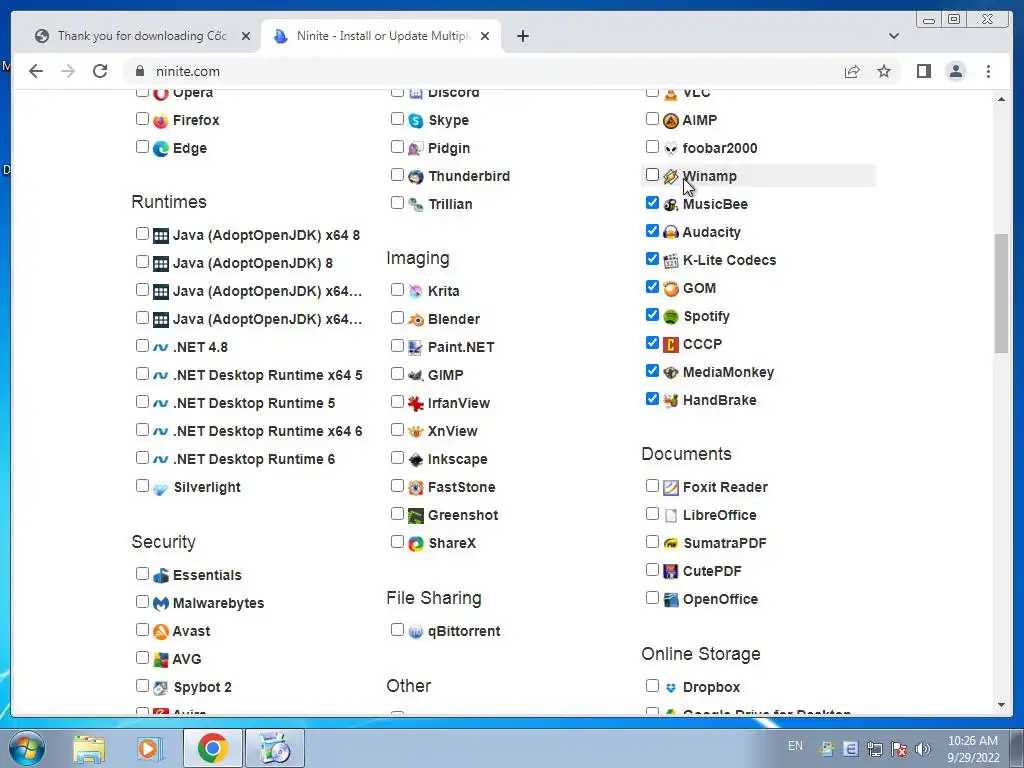Screen dimensions: 1024x768
Task: Click the Firefox app icon
Action: [x=161, y=121]
